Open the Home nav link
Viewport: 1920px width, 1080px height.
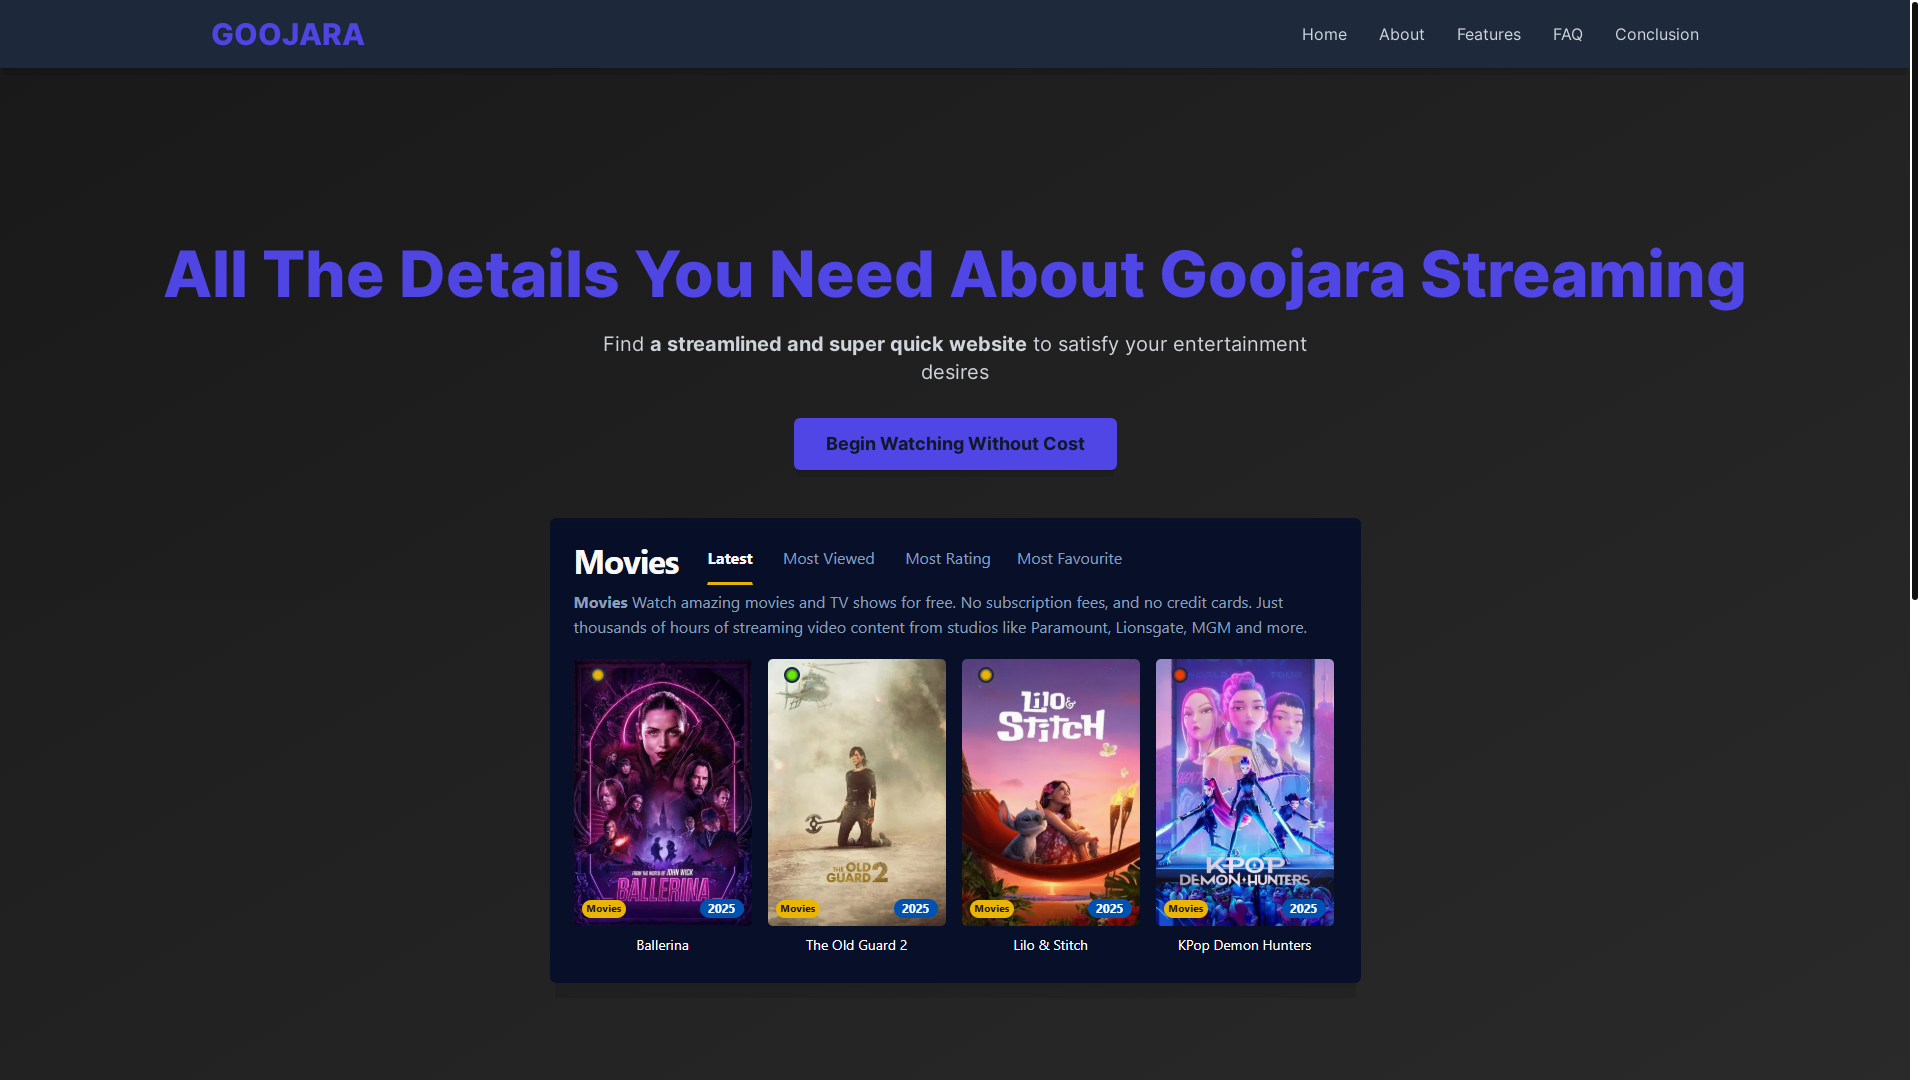pyautogui.click(x=1324, y=34)
